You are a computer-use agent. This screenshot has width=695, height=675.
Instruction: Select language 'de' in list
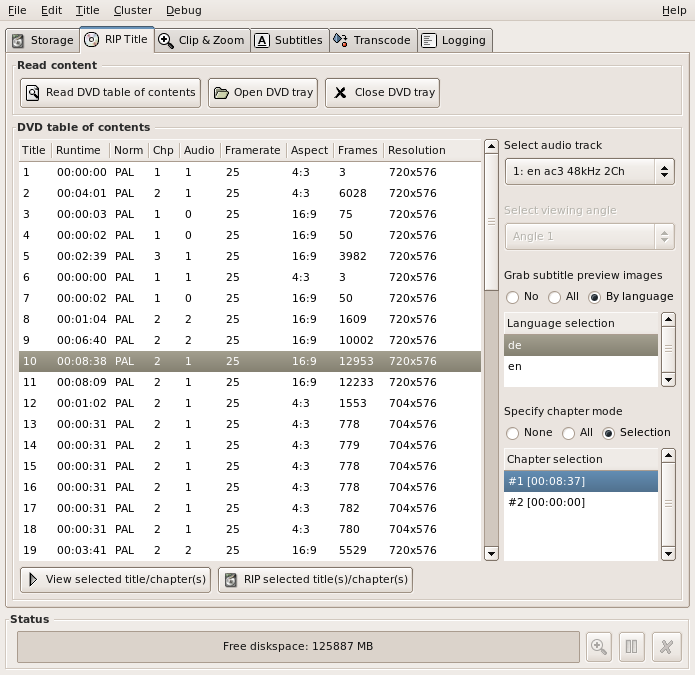[x=581, y=345]
